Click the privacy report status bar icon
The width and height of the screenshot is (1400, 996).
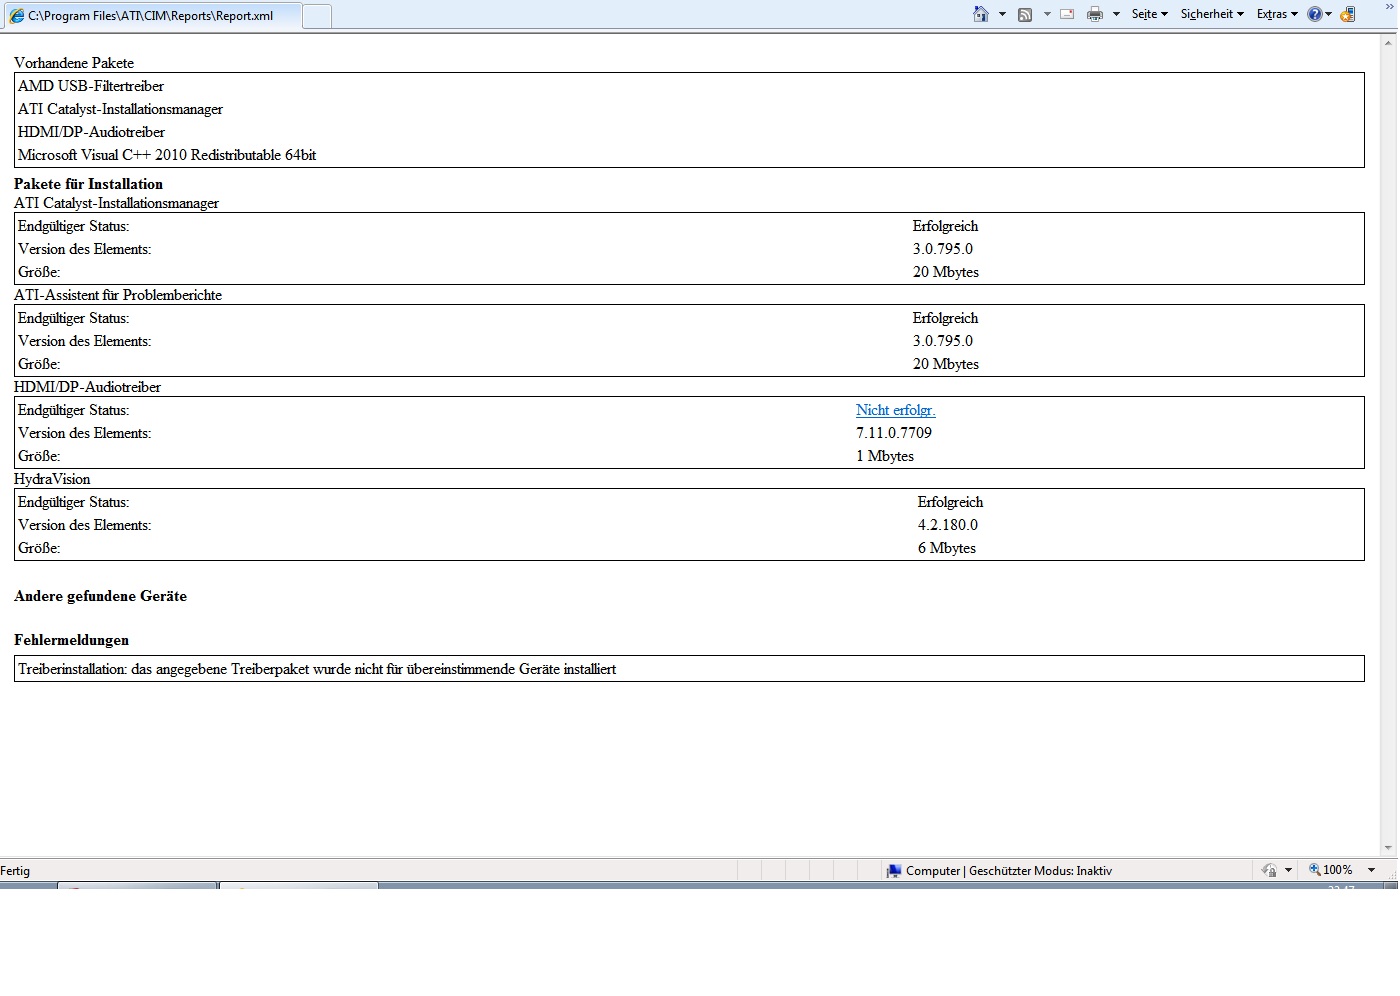(1269, 870)
